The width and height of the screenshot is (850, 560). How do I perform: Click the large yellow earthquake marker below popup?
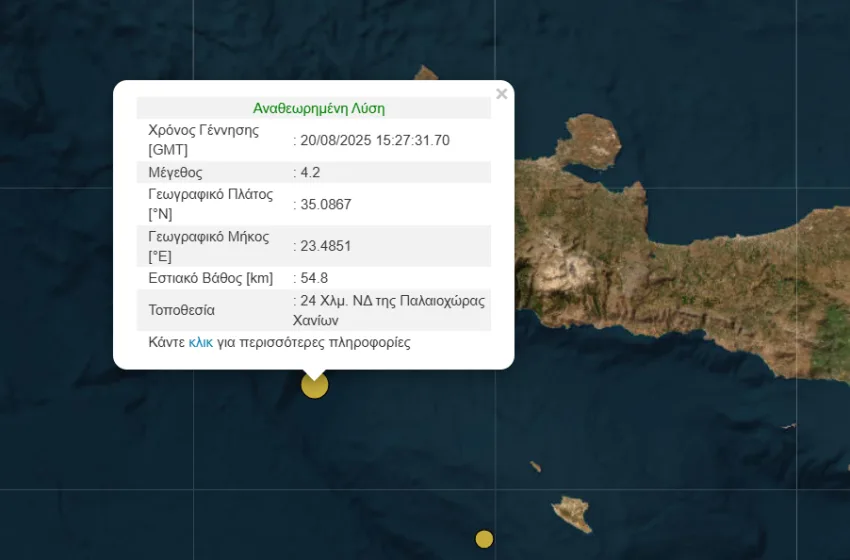[314, 385]
